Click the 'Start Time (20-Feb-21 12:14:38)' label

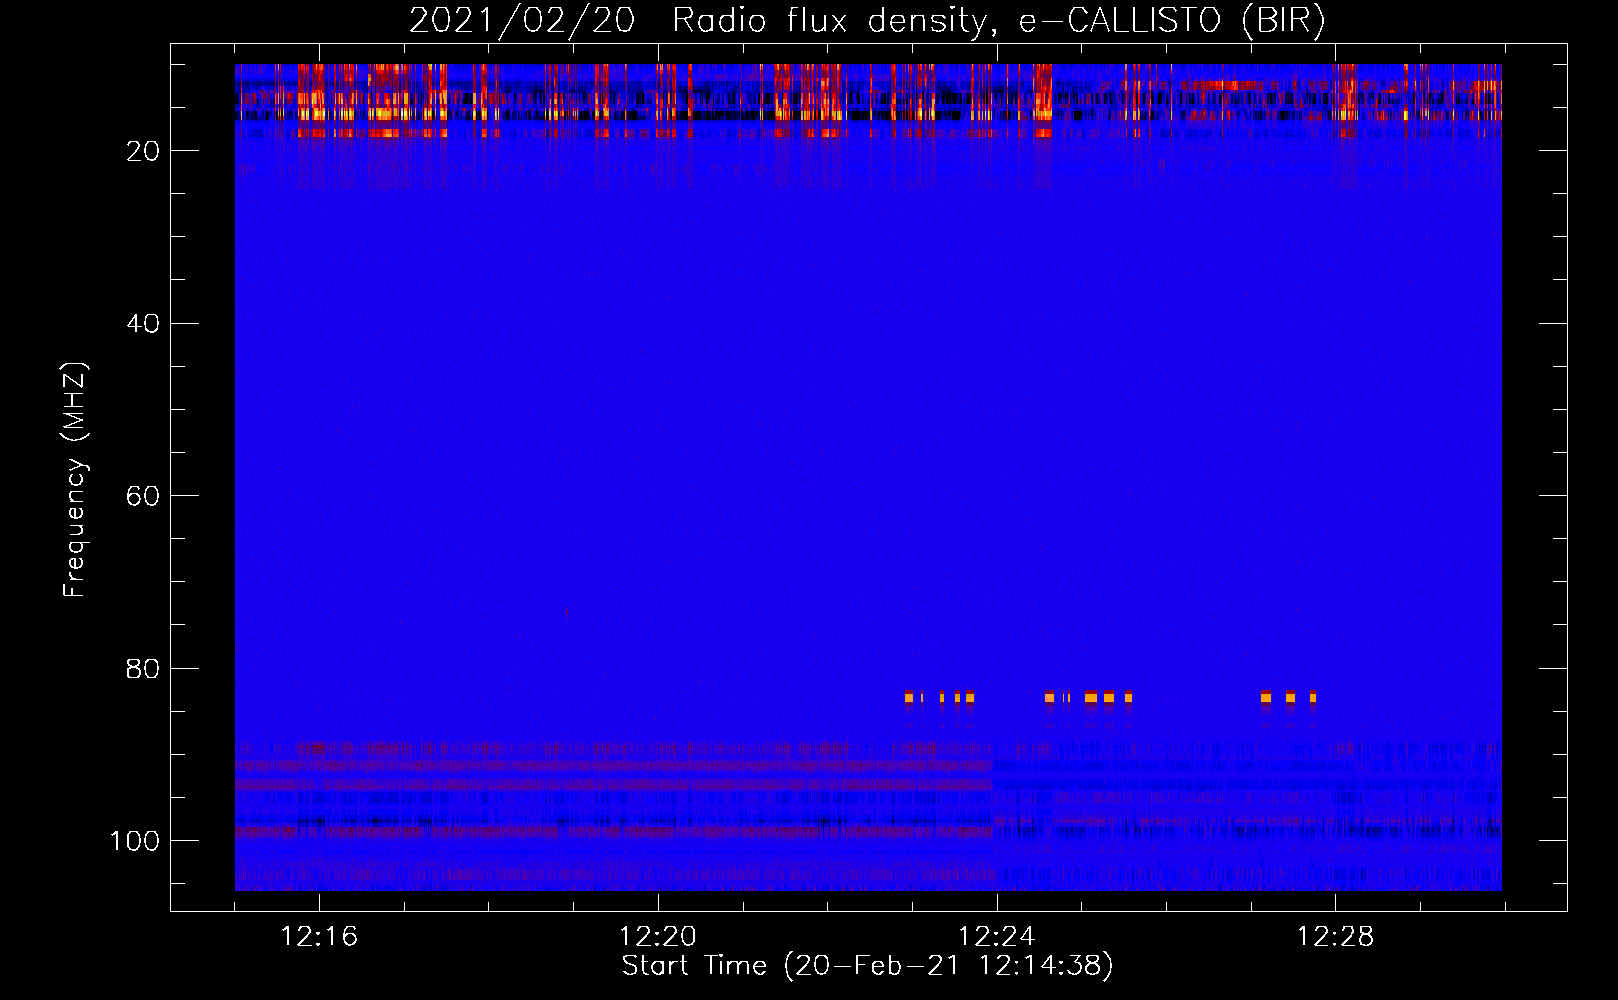(x=868, y=966)
